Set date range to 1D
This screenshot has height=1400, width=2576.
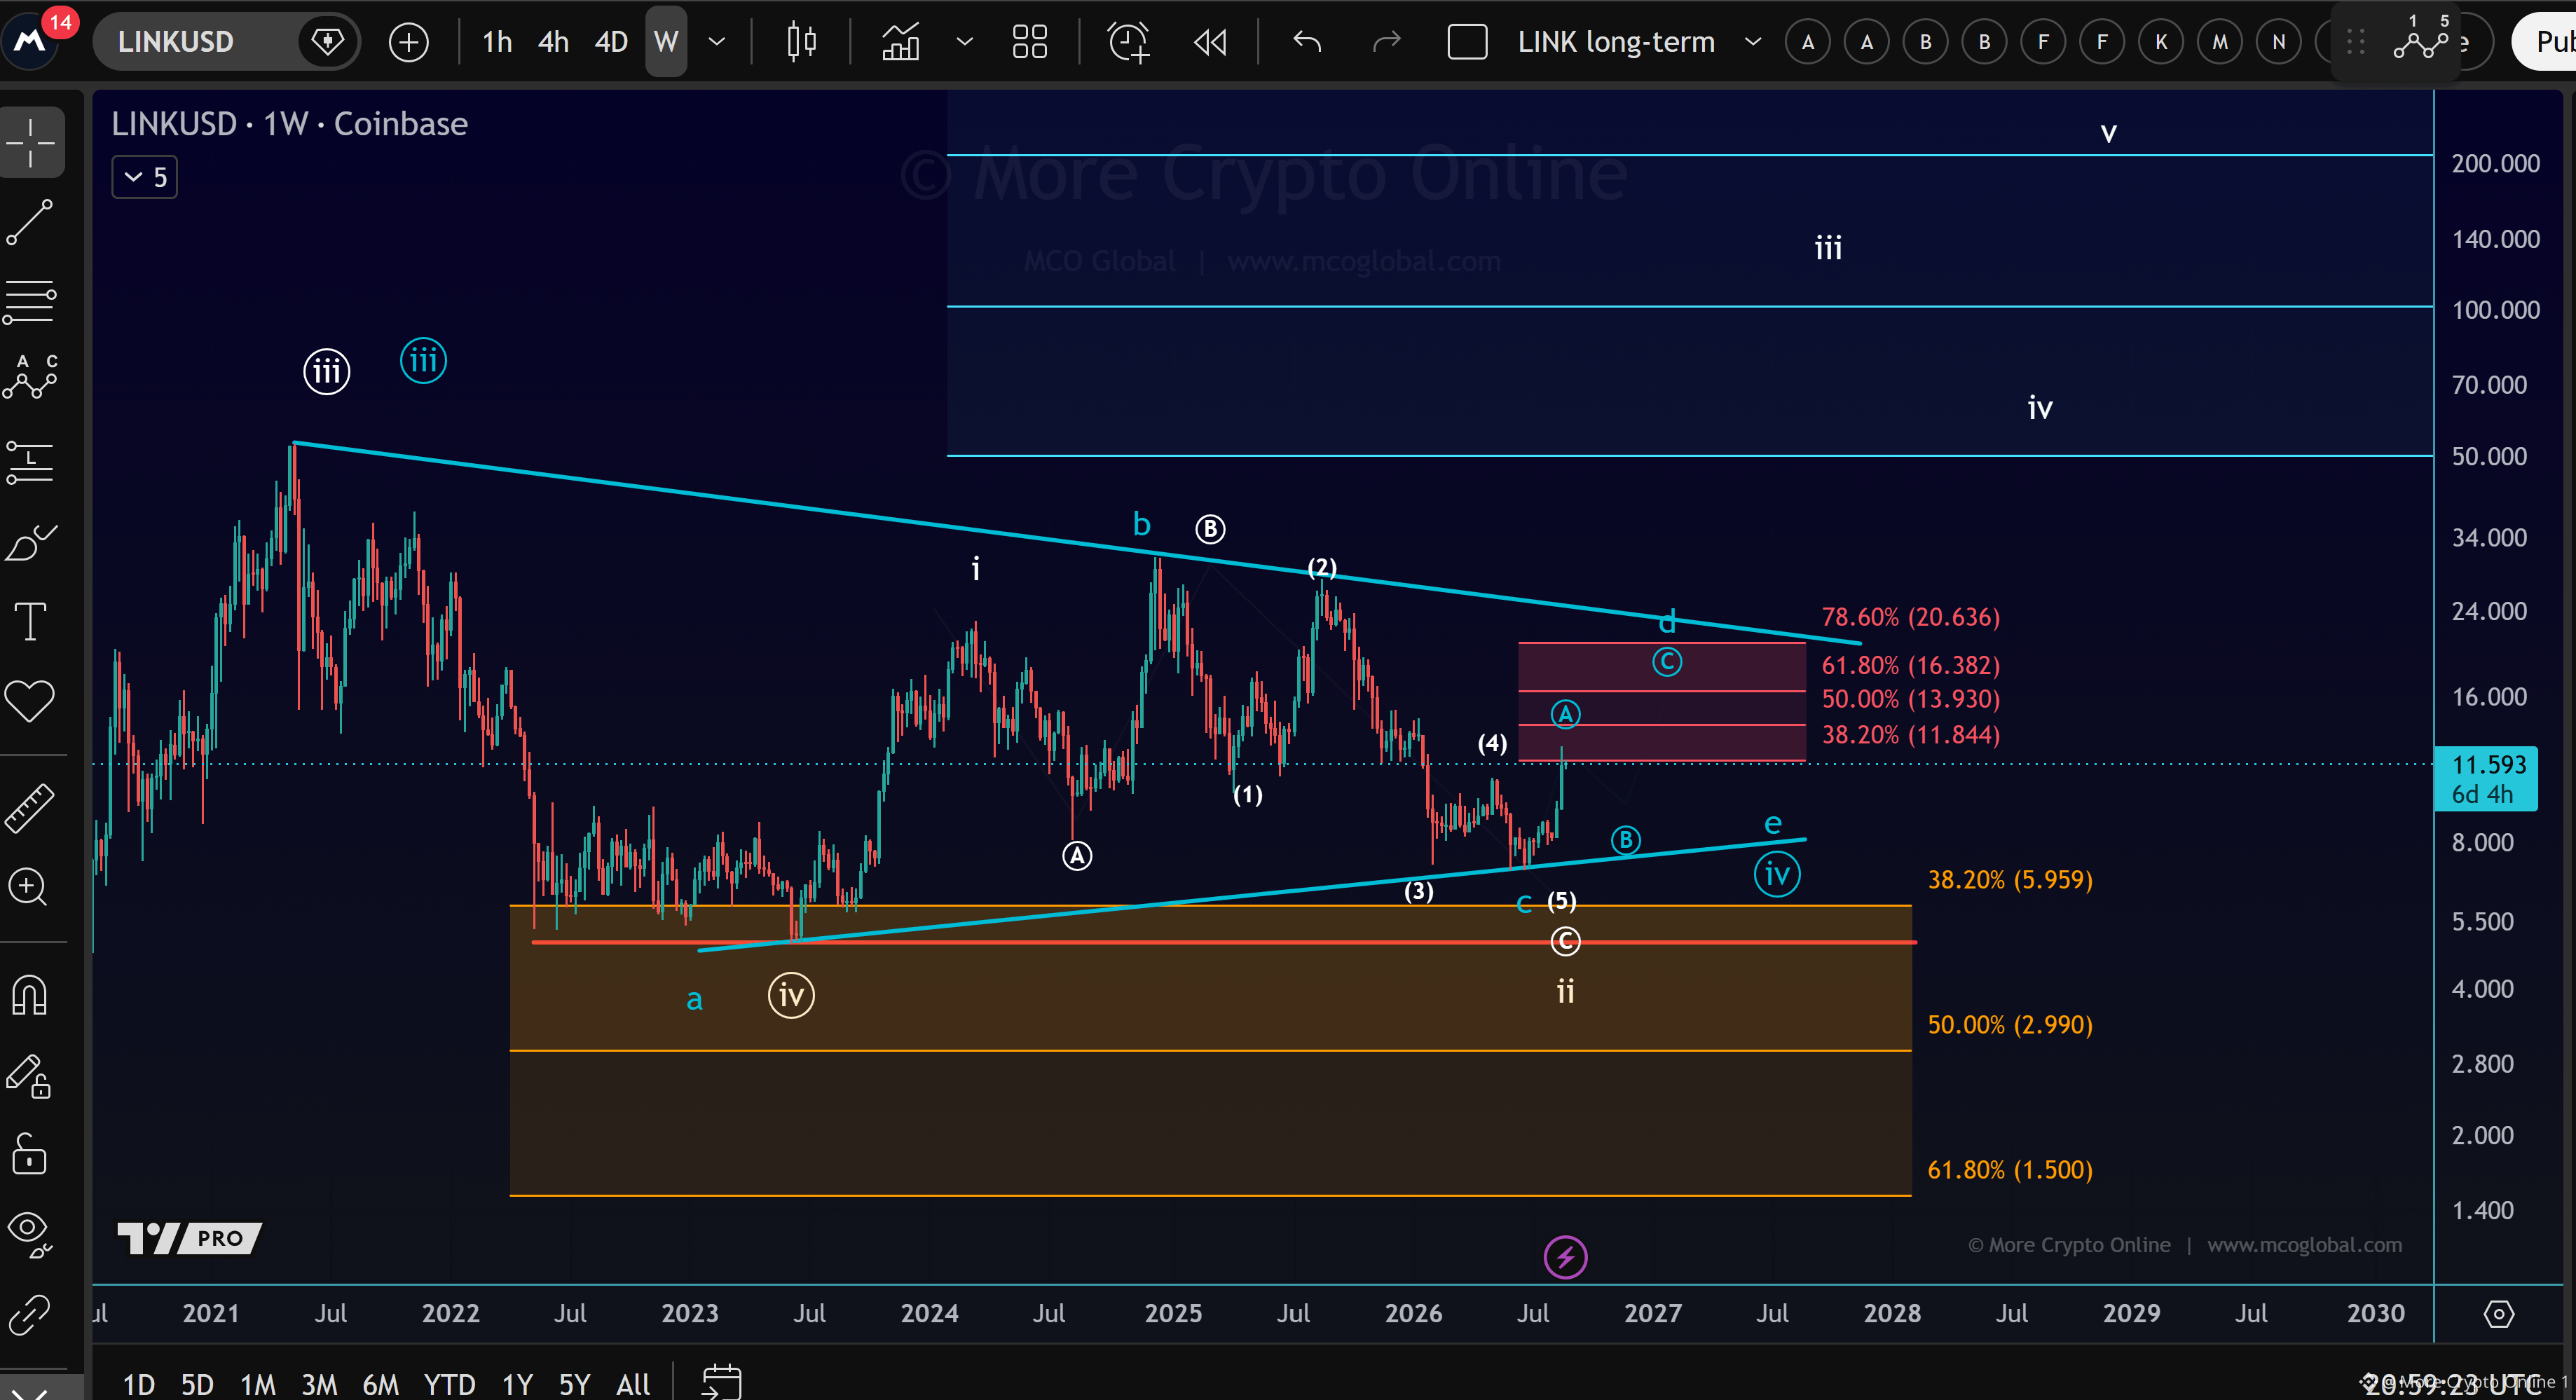coord(139,1384)
